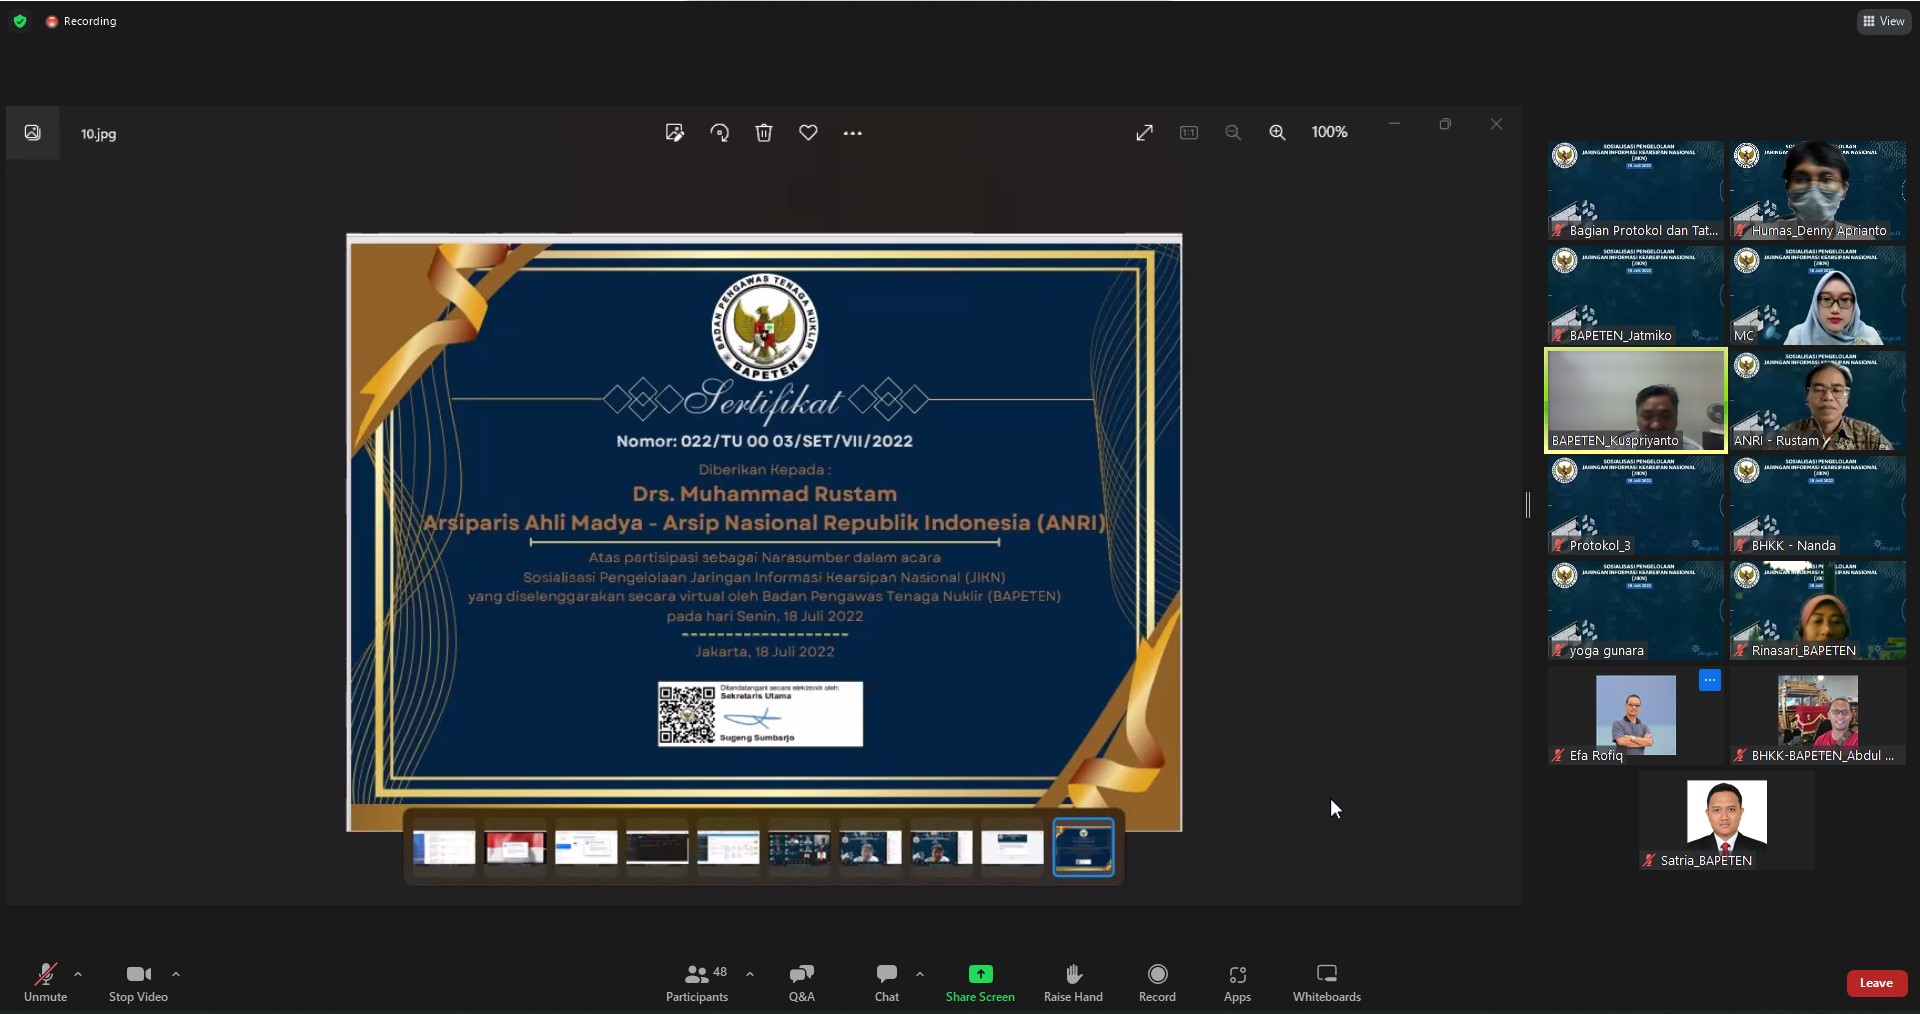Screen dimensions: 1920x1014
Task: Click the red Leave button
Action: pos(1877,983)
